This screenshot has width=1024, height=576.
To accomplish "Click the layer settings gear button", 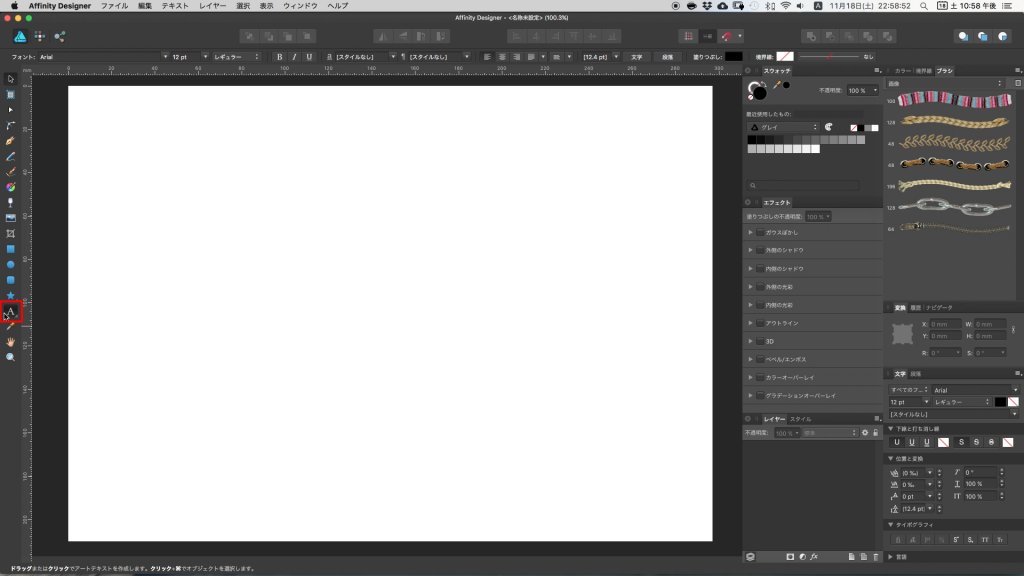I will [x=865, y=433].
